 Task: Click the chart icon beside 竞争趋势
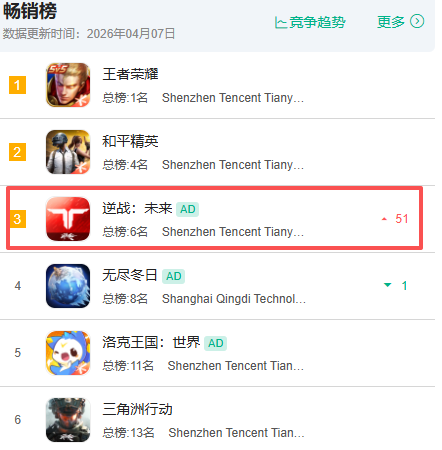point(281,23)
